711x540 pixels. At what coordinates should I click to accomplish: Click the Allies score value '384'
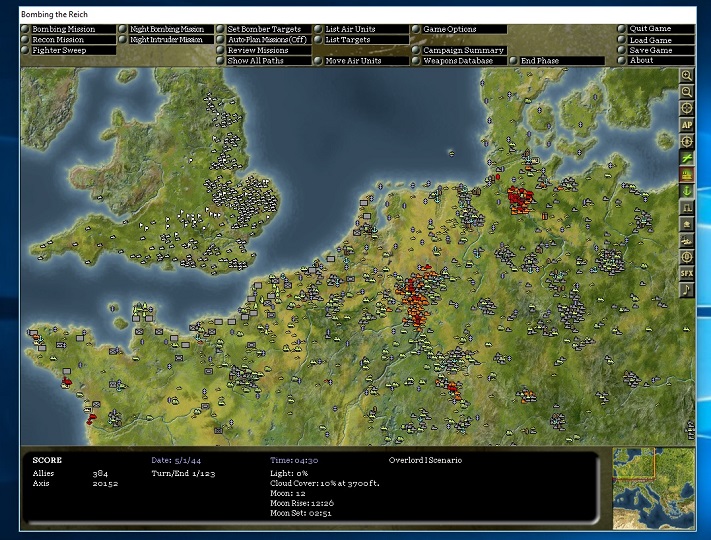(100, 473)
